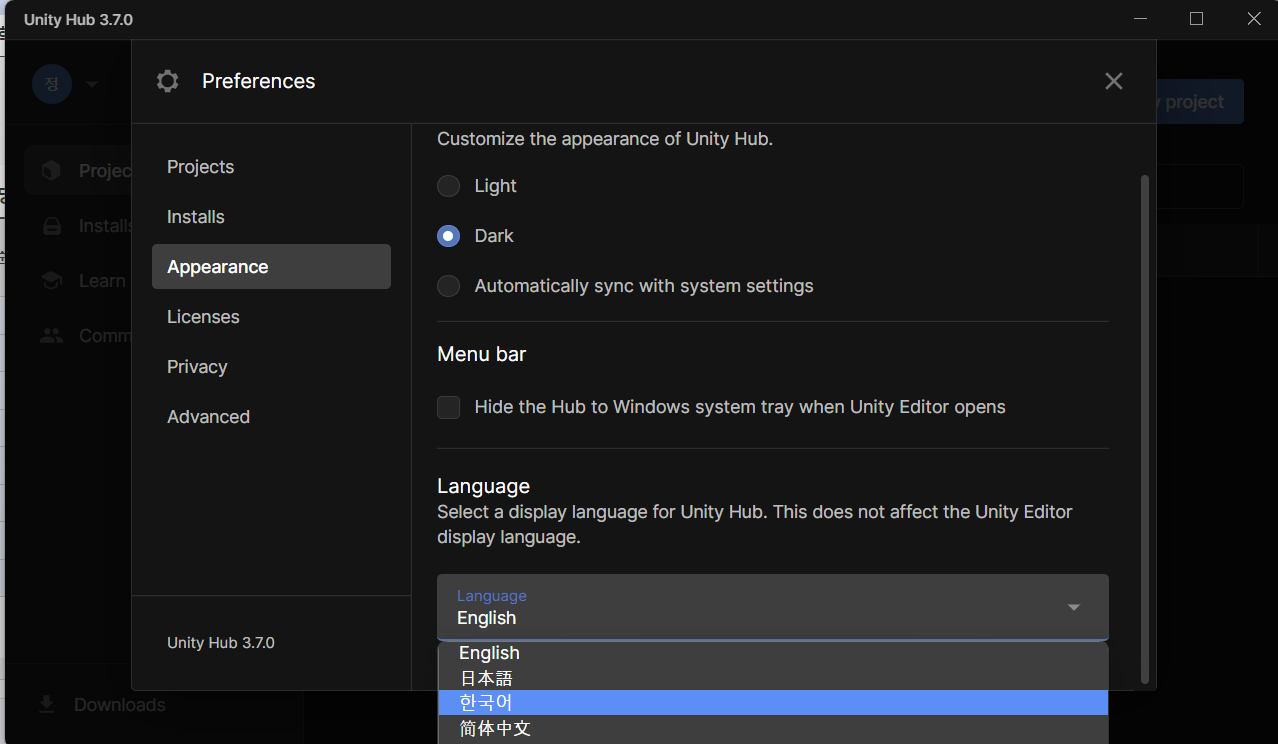1278x744 pixels.
Task: Minimize the Unity Hub window
Action: [1139, 18]
